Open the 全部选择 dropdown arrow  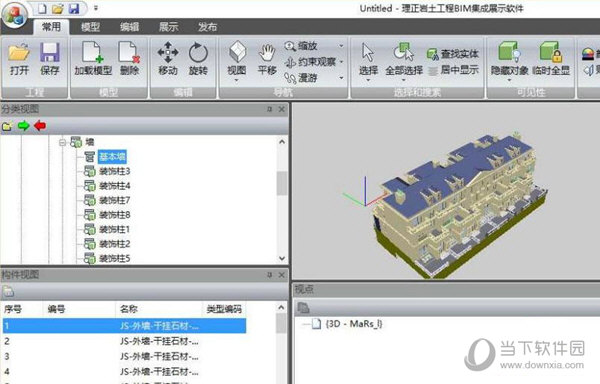[x=404, y=80]
